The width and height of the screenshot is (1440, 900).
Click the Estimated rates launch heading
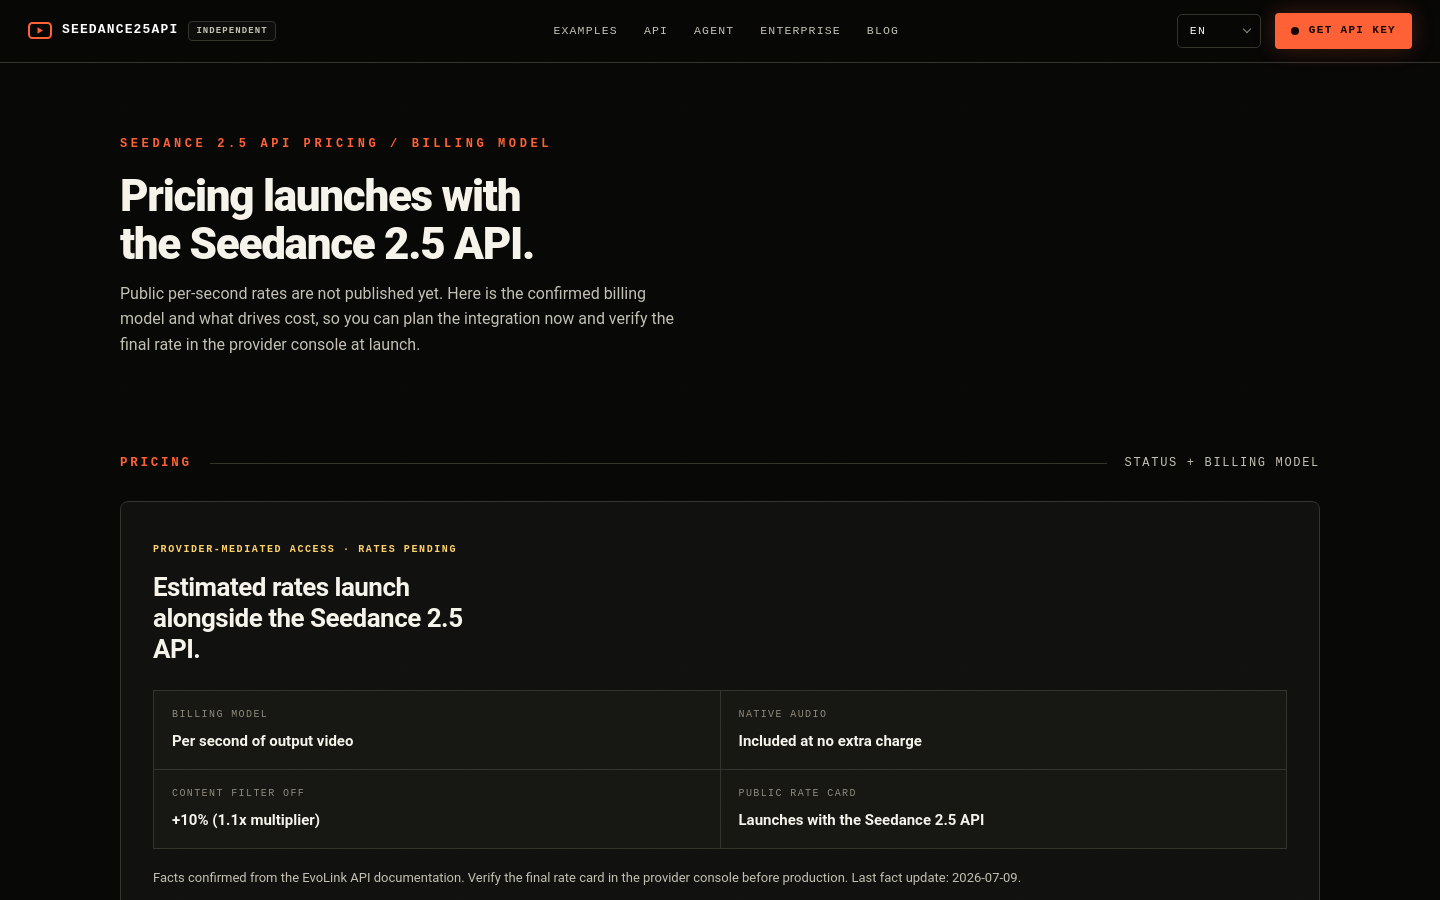click(x=308, y=618)
